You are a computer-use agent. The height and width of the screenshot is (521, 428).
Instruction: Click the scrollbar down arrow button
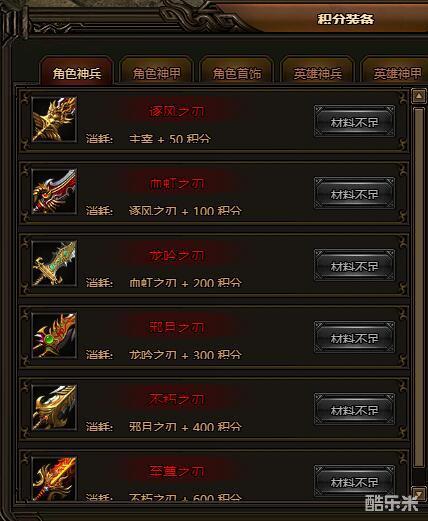419,493
